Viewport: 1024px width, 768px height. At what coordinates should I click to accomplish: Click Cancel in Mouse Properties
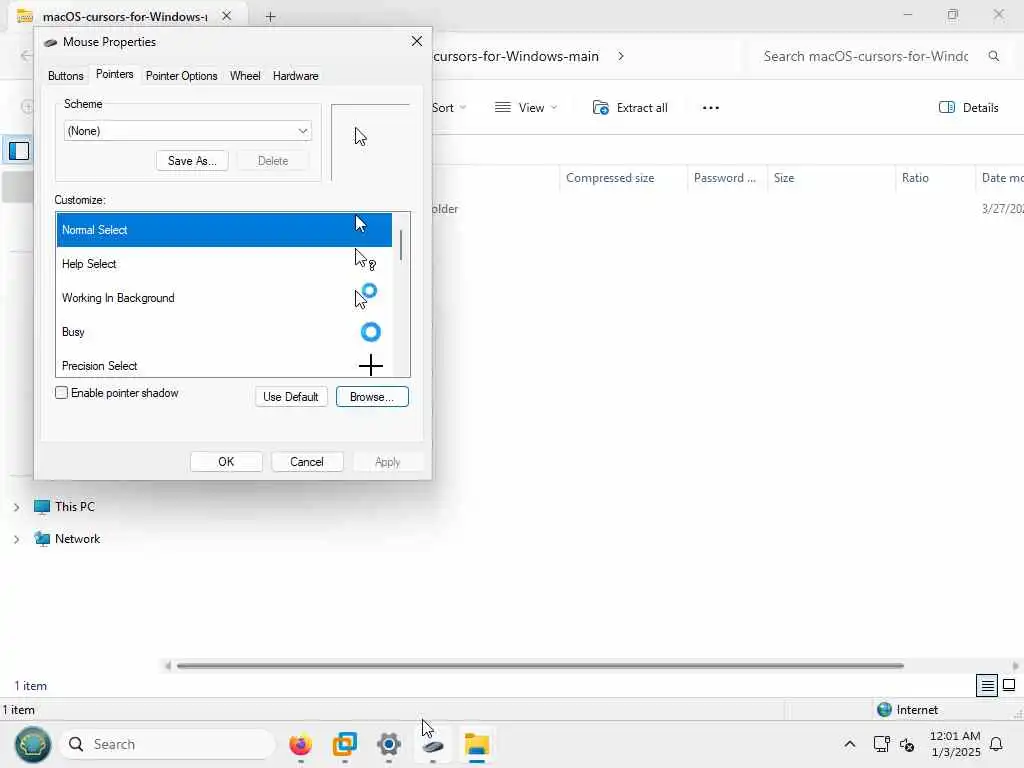307,462
